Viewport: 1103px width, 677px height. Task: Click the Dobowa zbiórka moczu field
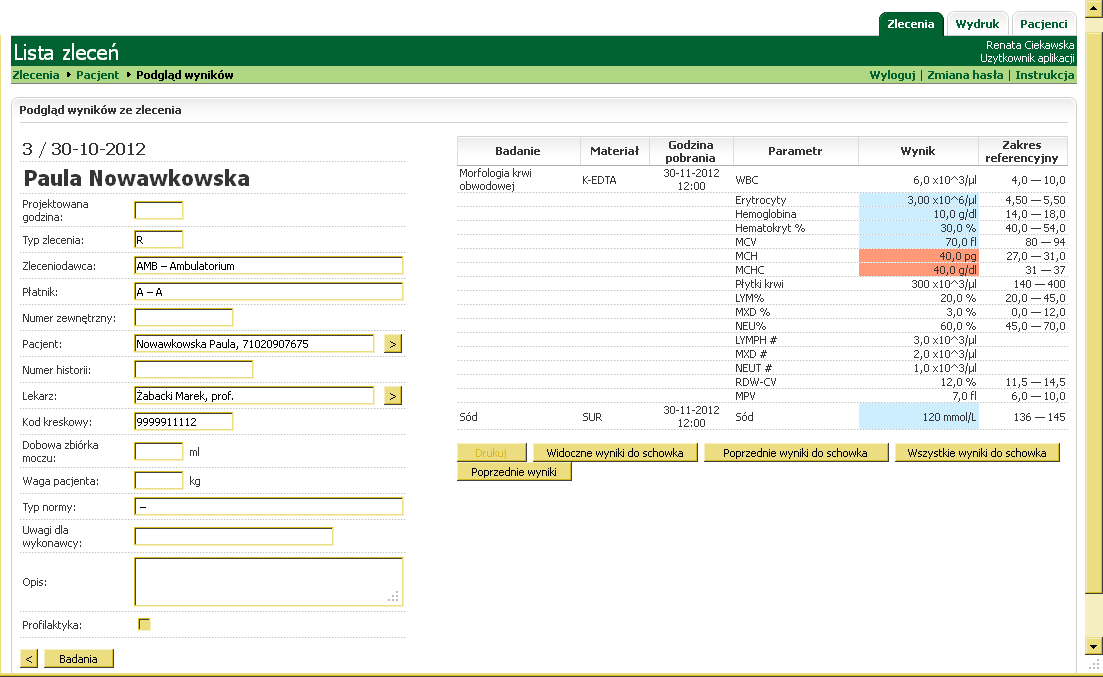[159, 452]
